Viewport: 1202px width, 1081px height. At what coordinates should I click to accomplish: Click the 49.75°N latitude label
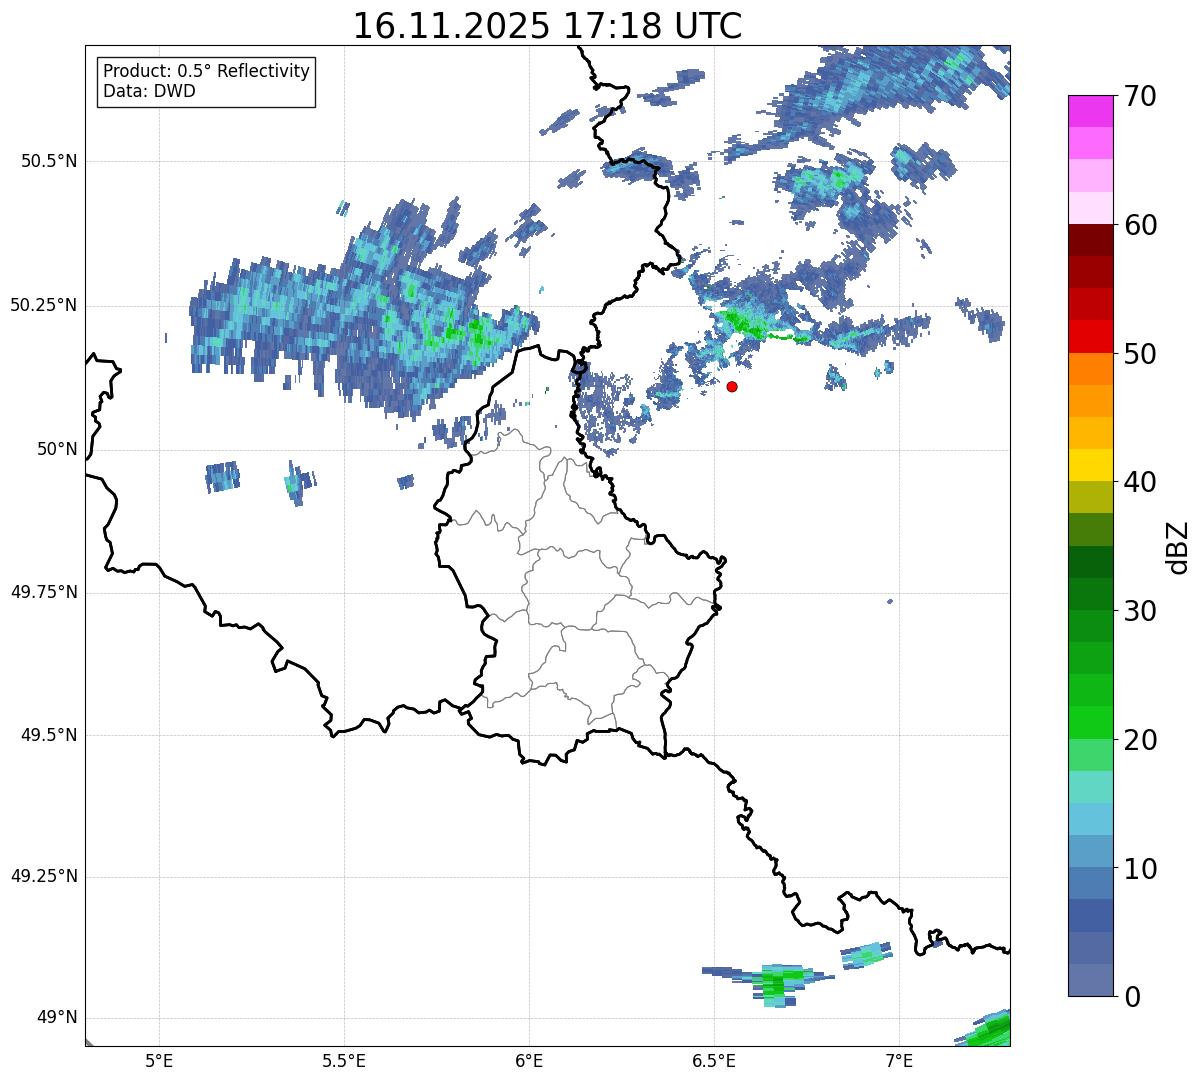(x=43, y=592)
